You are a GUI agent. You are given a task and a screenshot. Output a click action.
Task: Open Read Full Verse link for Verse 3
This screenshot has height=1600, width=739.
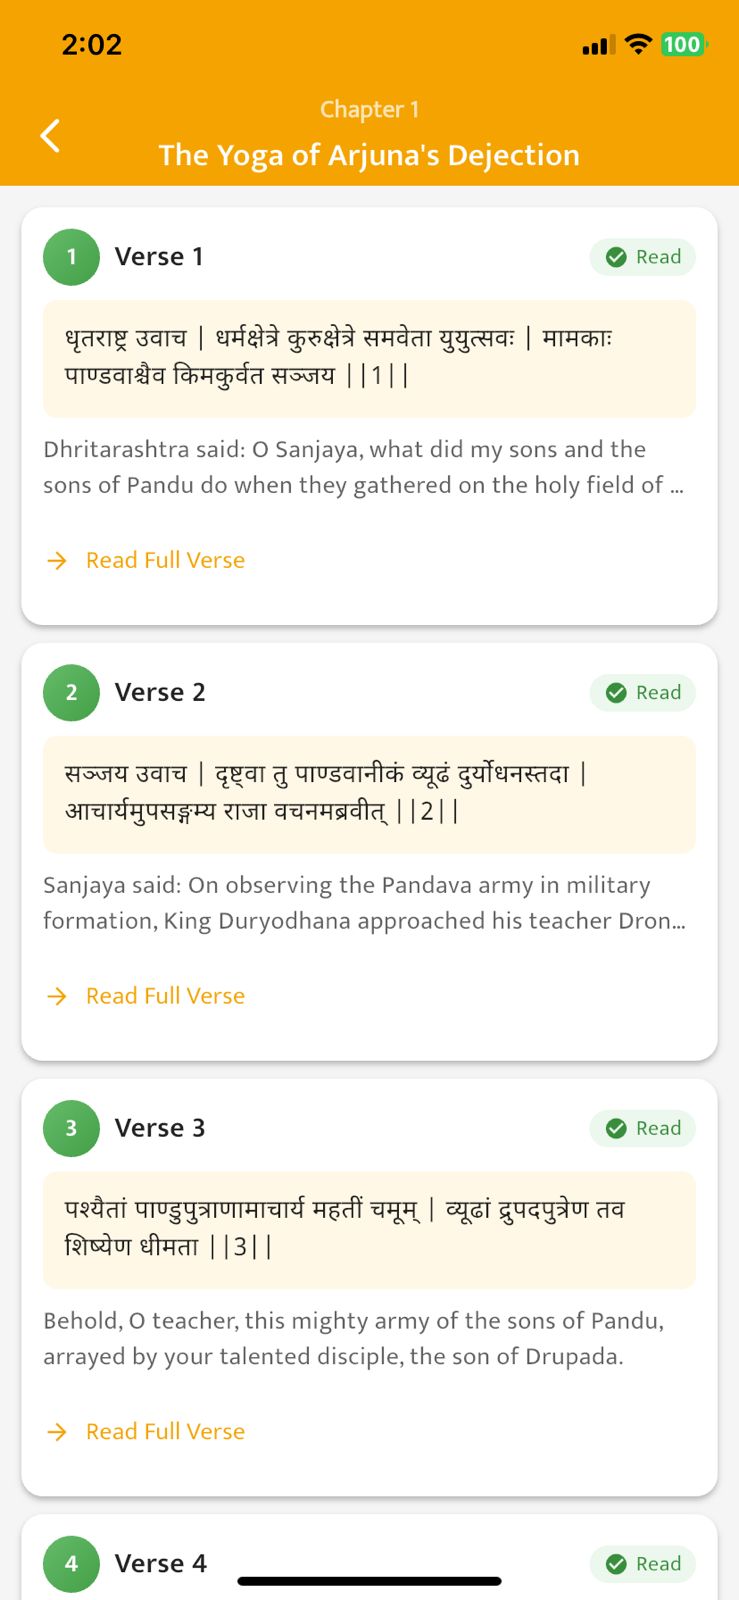(165, 1432)
